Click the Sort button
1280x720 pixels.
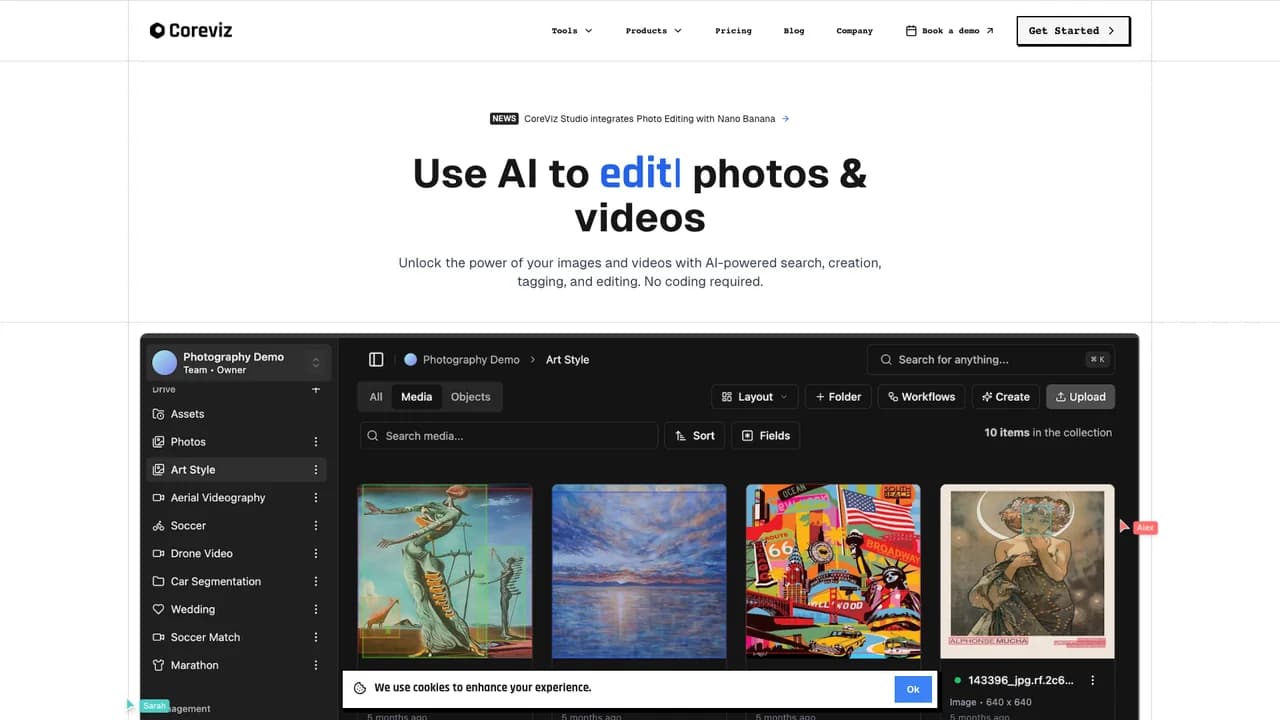[695, 436]
